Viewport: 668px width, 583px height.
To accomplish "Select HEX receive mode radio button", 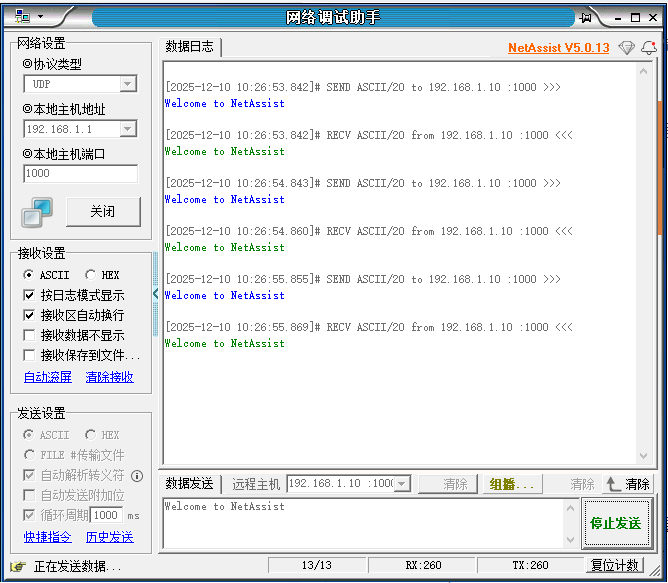I will [x=90, y=275].
